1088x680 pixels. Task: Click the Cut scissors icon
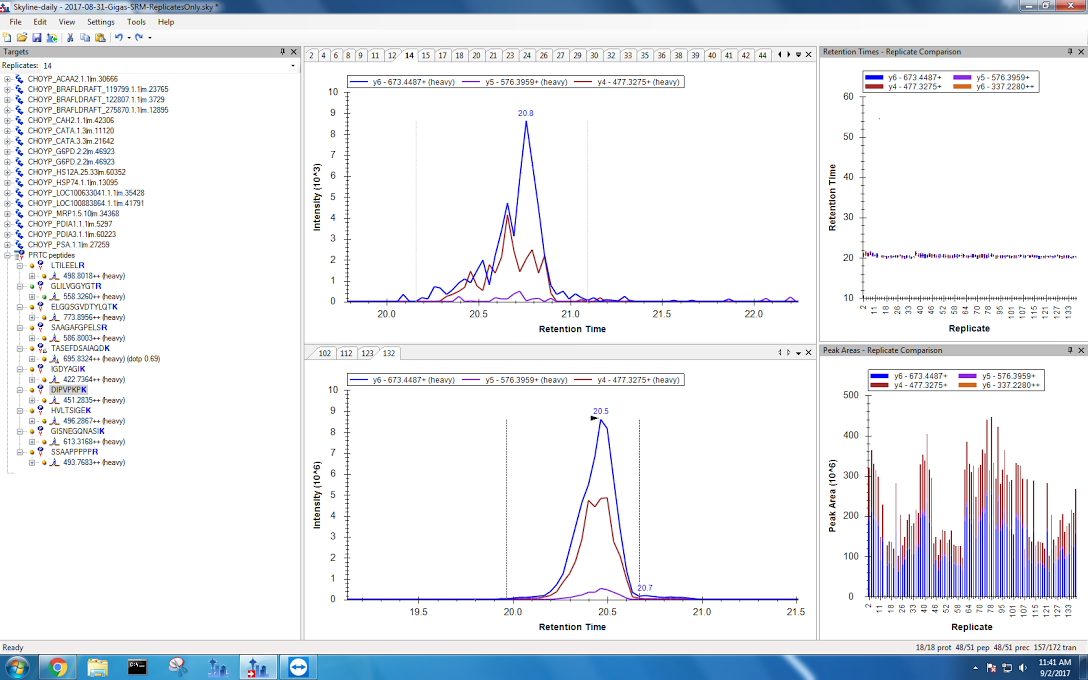(70, 37)
